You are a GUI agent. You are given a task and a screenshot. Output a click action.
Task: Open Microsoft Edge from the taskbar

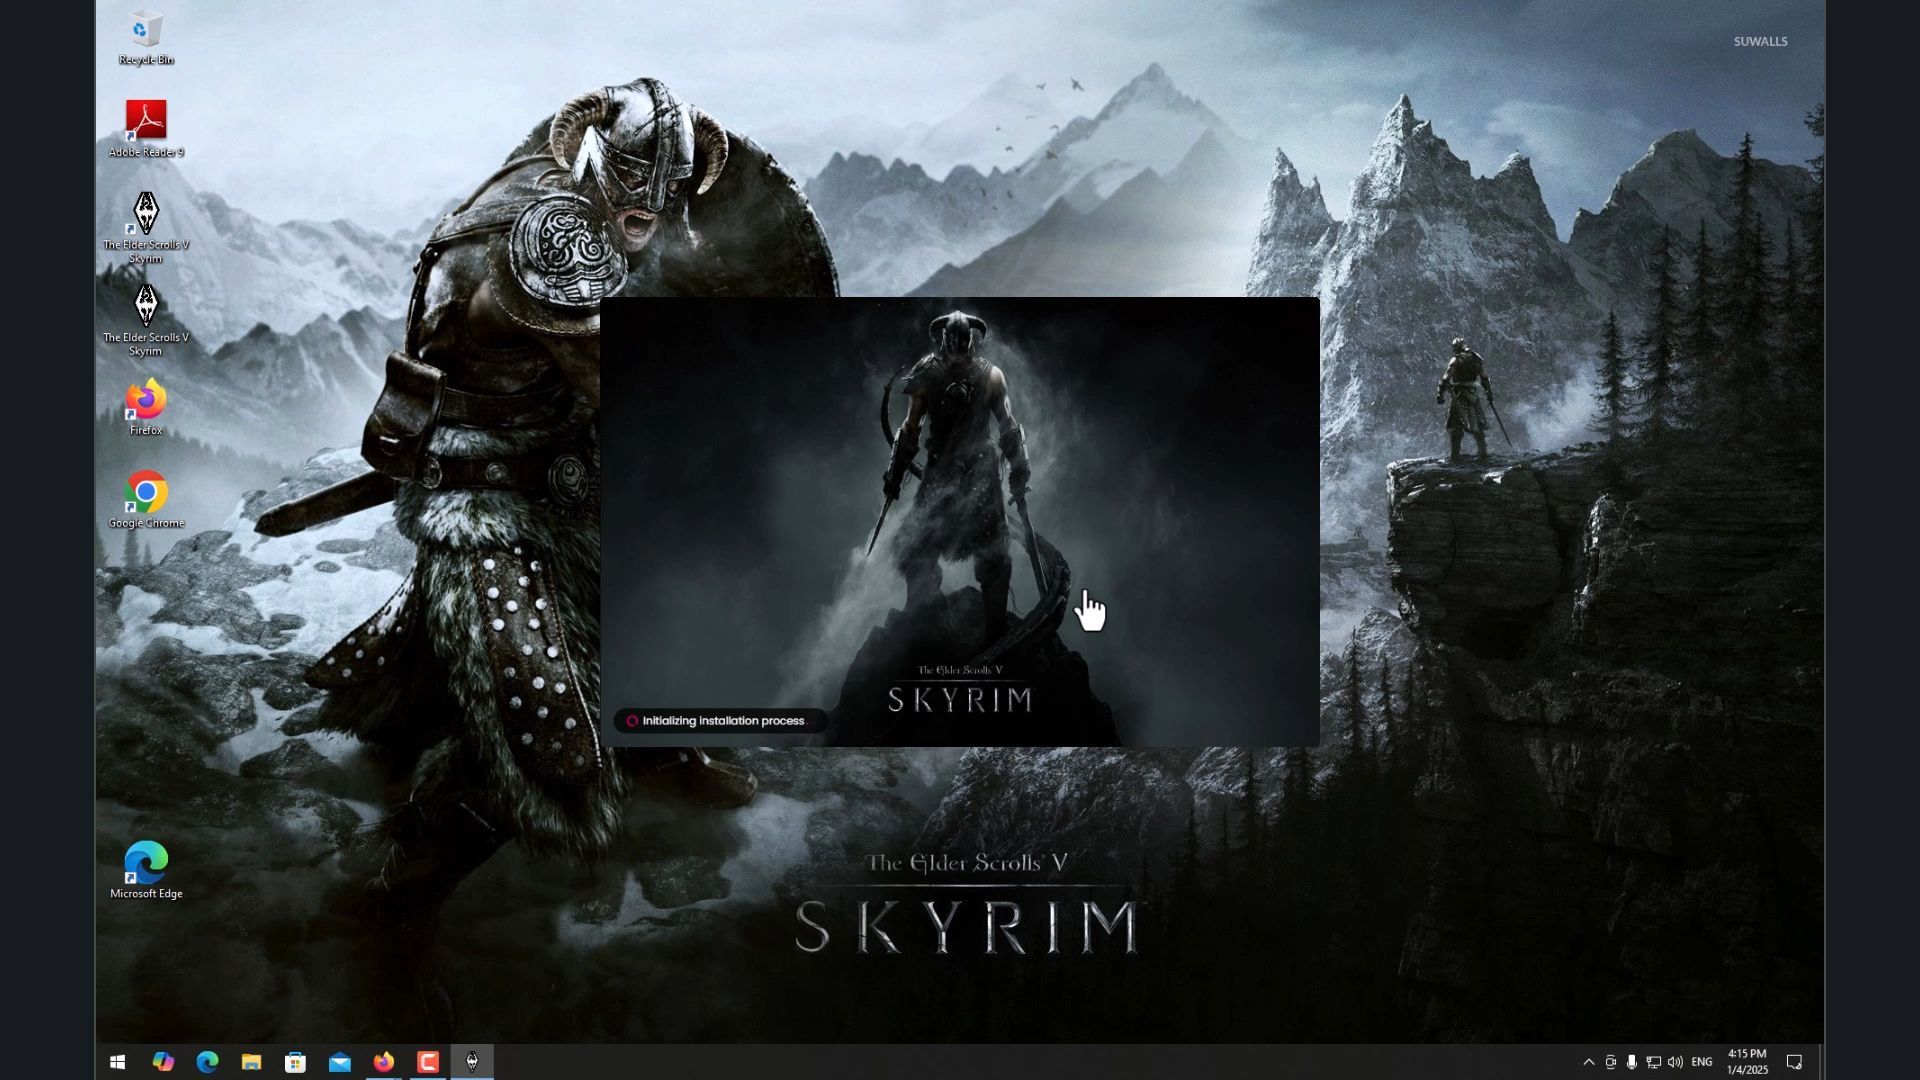(207, 1062)
